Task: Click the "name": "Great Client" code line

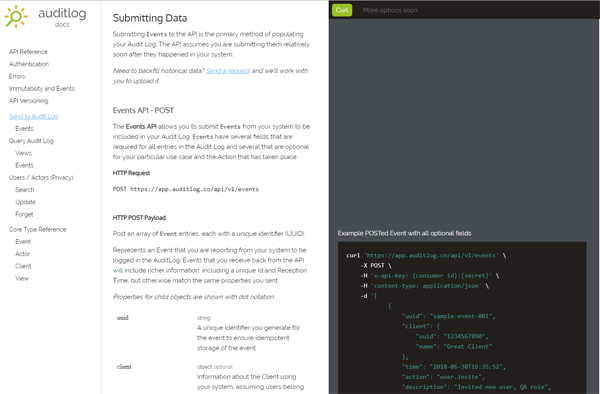Action: (x=454, y=347)
